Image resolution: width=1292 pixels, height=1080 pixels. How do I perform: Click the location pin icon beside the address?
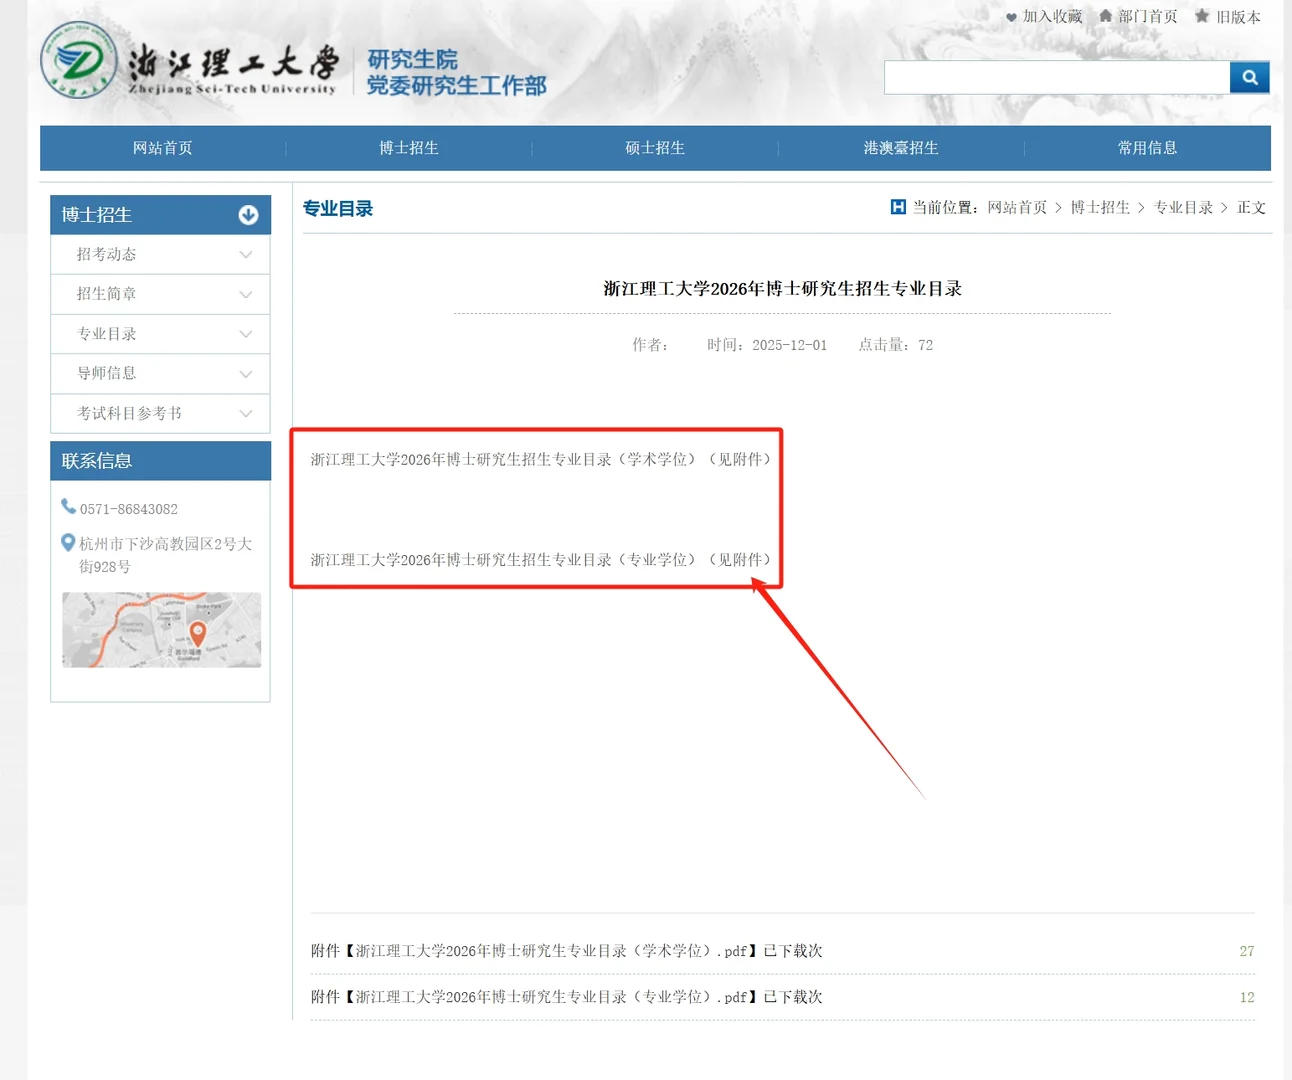tap(68, 544)
